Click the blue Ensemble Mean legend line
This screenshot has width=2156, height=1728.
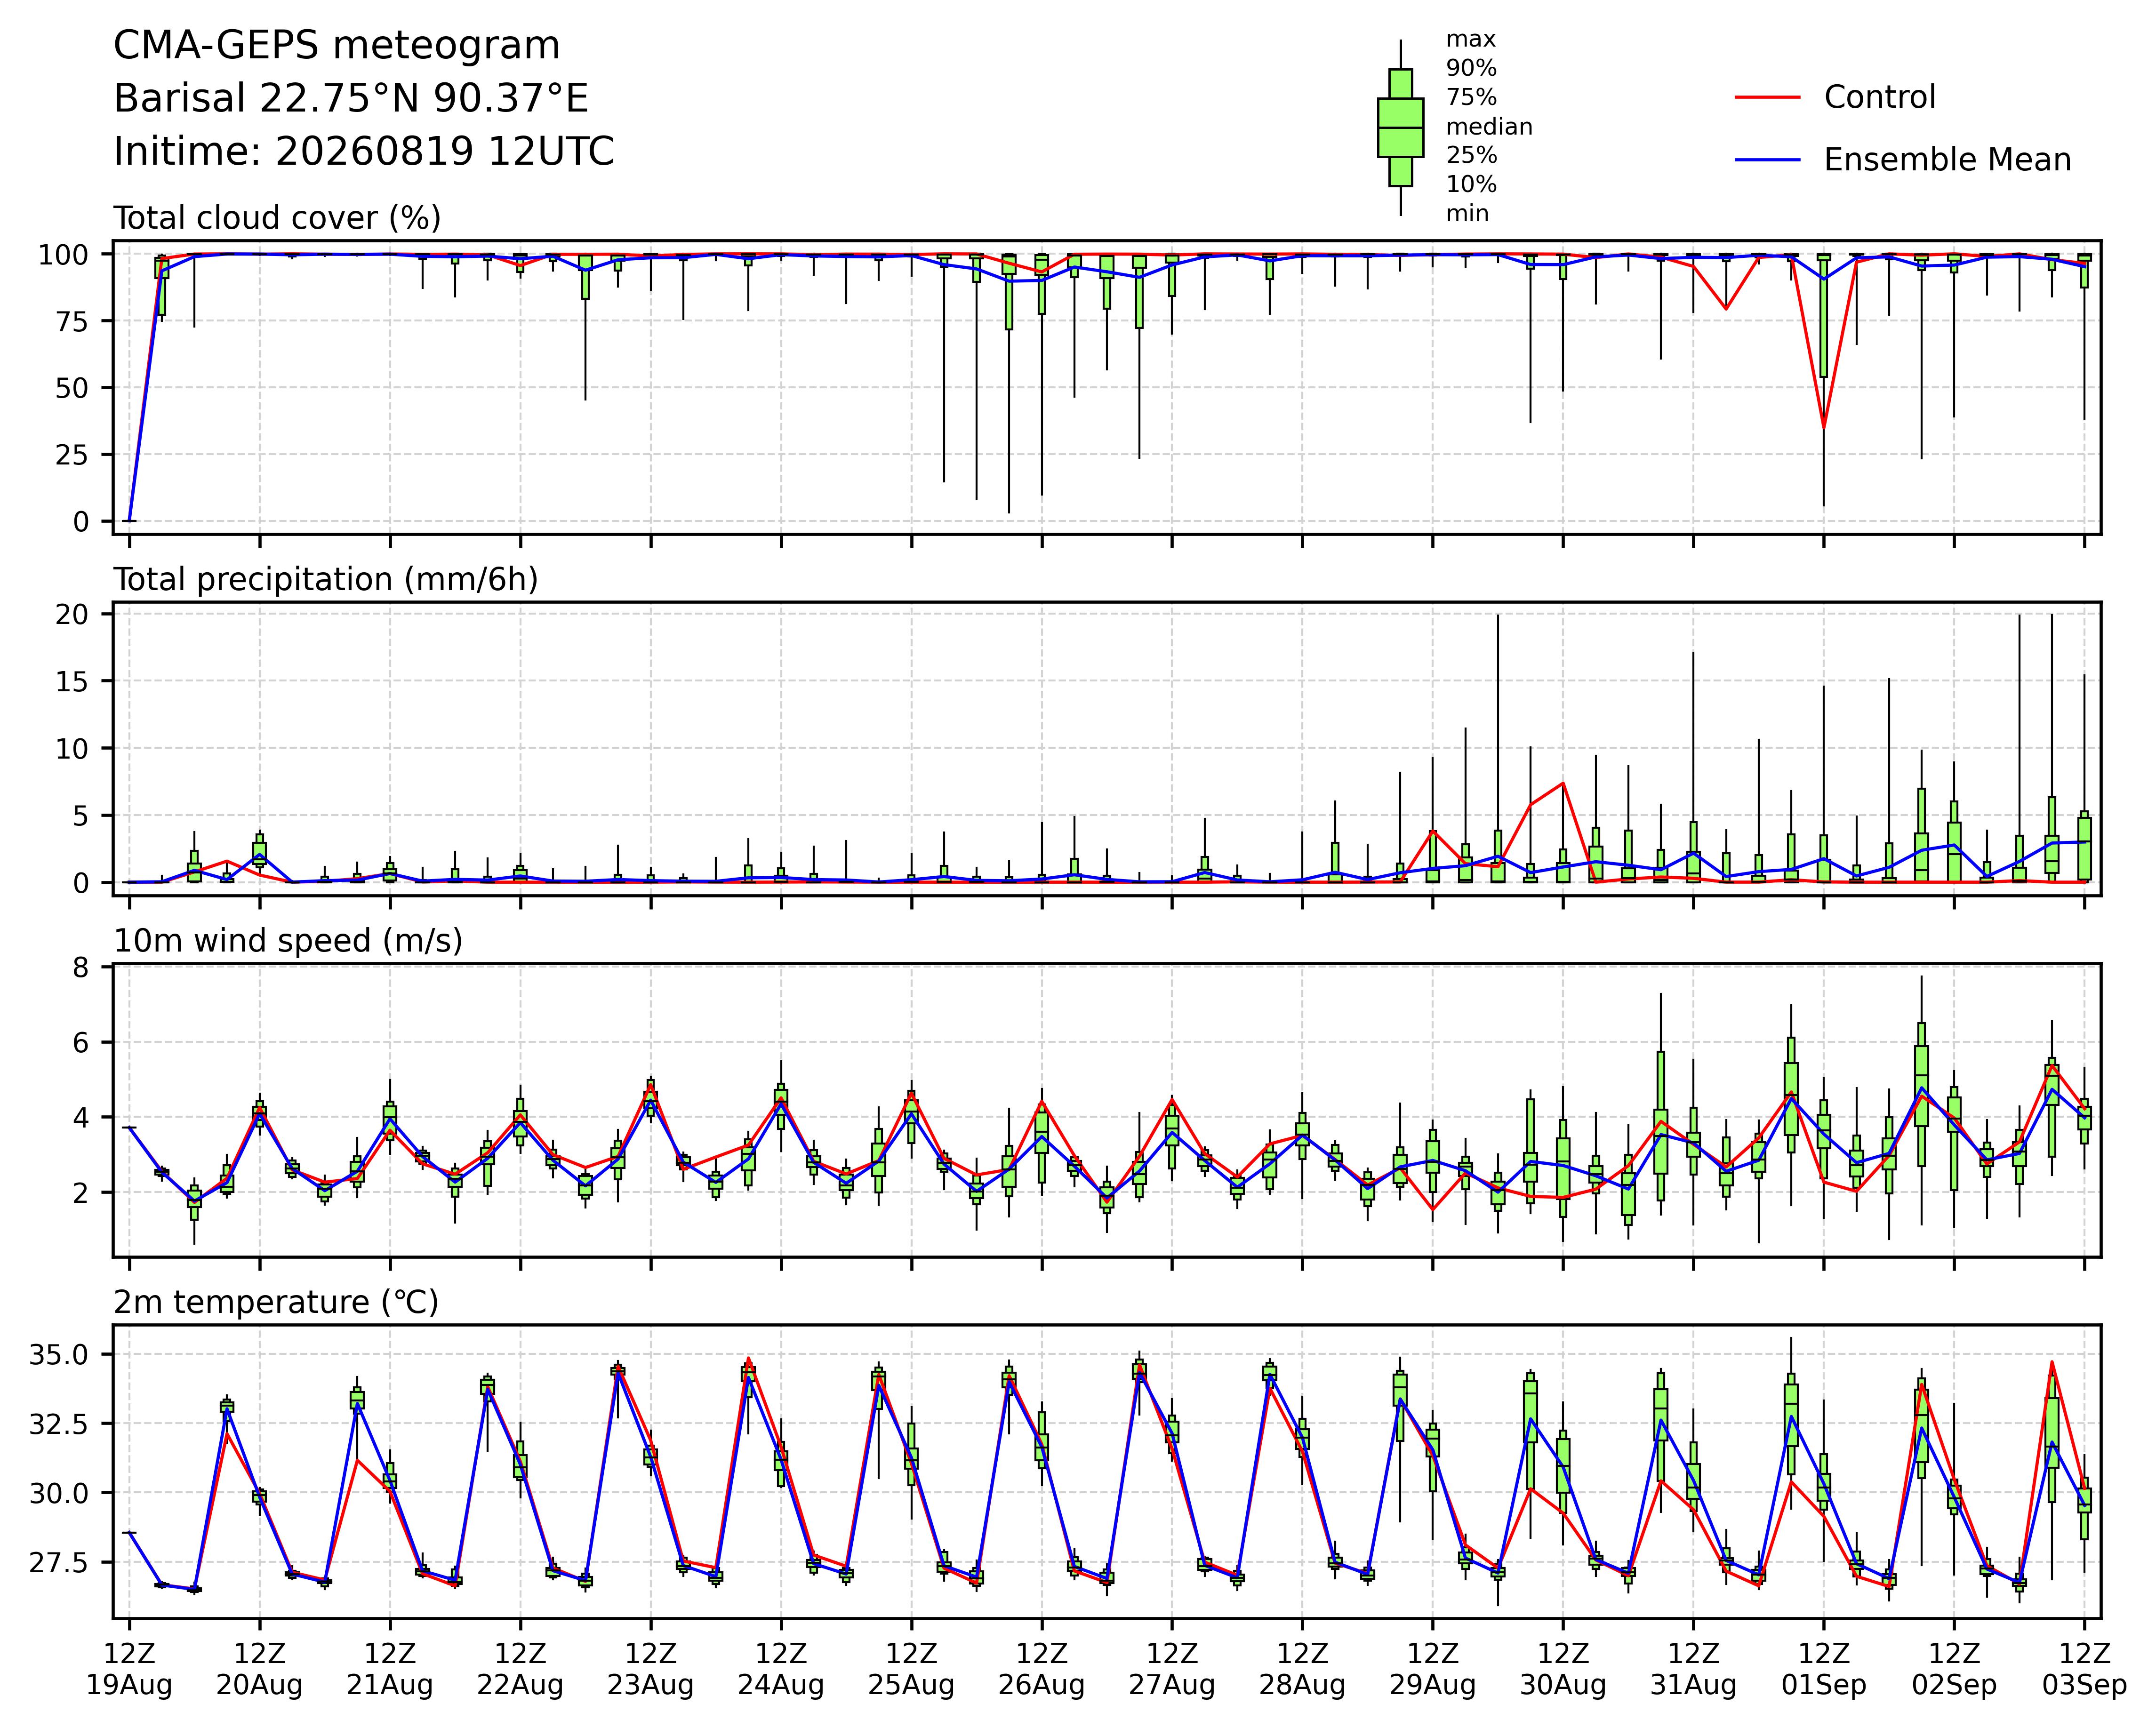pyautogui.click(x=1767, y=160)
